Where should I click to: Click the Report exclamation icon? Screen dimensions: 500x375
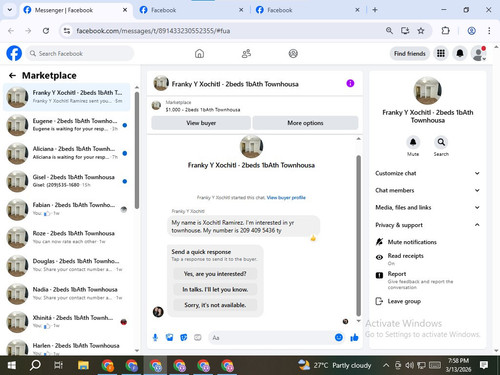379,275
